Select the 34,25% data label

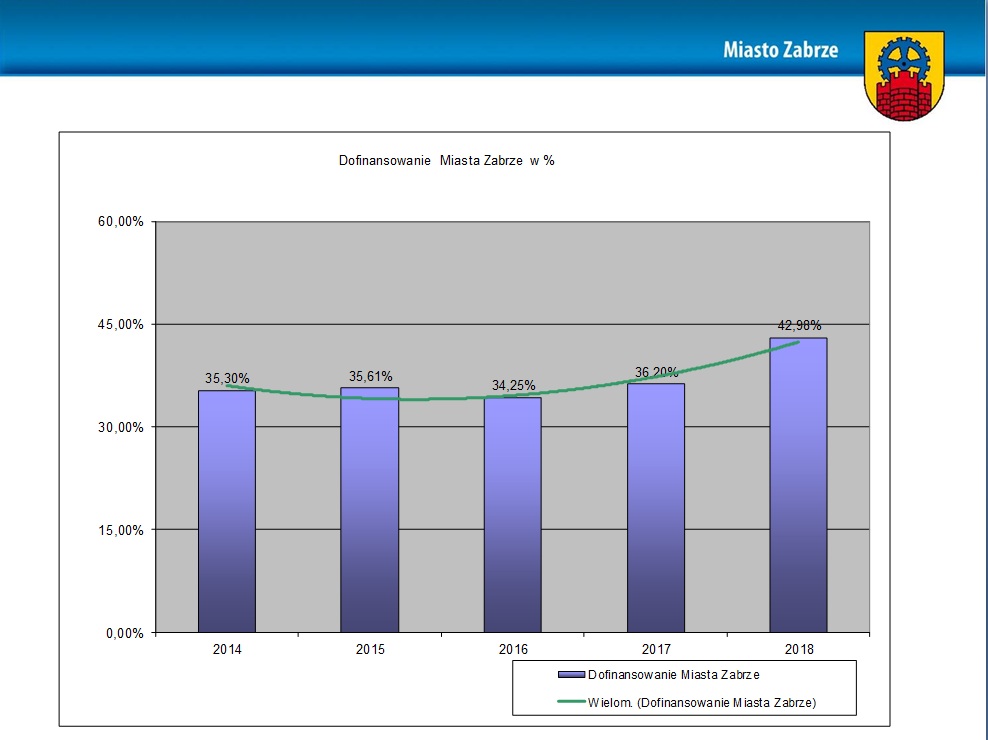click(x=513, y=385)
